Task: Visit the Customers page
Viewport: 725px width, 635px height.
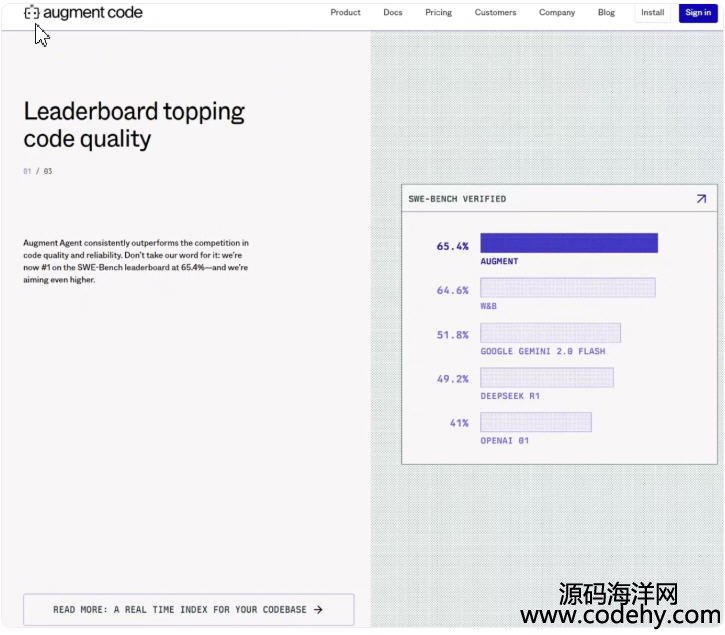Action: 495,12
